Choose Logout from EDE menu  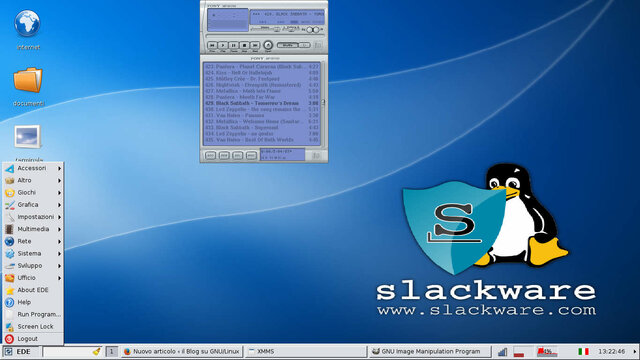(33, 339)
